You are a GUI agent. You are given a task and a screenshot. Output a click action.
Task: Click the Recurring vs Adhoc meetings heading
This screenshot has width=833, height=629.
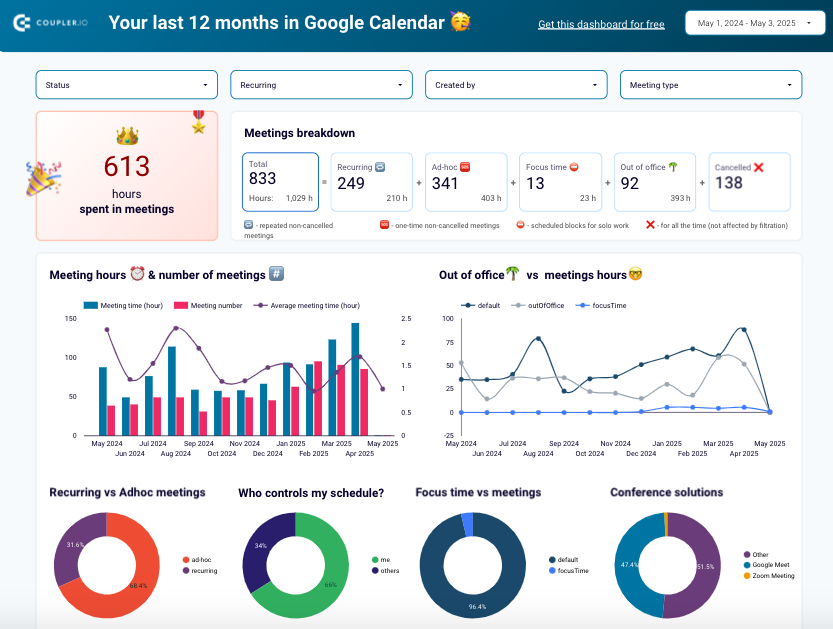(x=128, y=492)
